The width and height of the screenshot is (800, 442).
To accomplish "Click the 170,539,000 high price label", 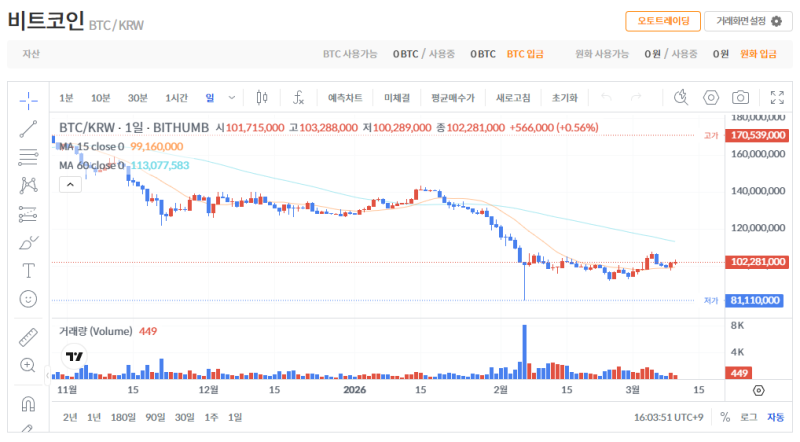I will pyautogui.click(x=757, y=135).
